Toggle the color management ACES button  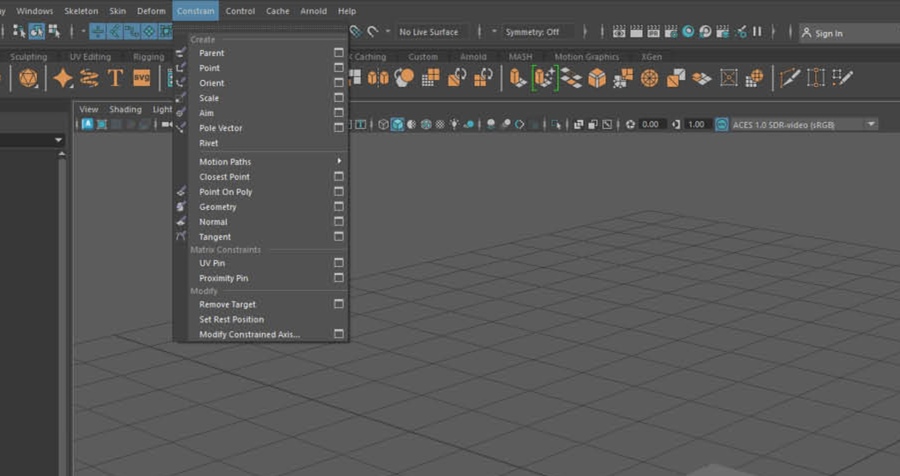[722, 124]
